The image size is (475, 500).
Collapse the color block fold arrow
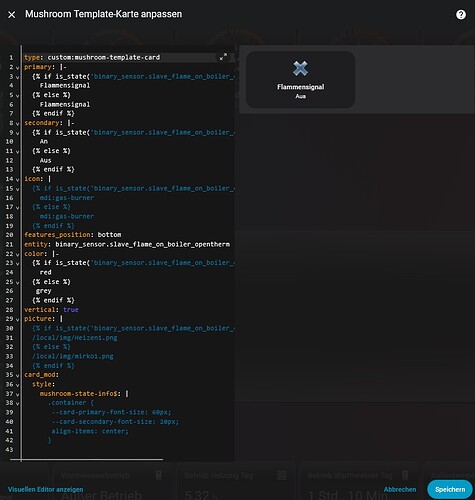[18, 254]
